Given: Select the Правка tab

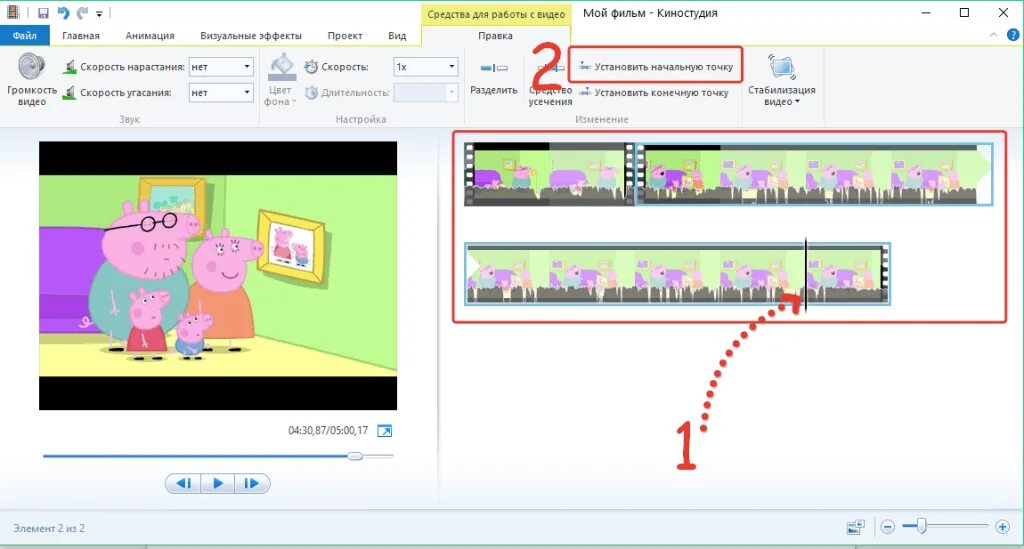Looking at the screenshot, I should tap(495, 35).
